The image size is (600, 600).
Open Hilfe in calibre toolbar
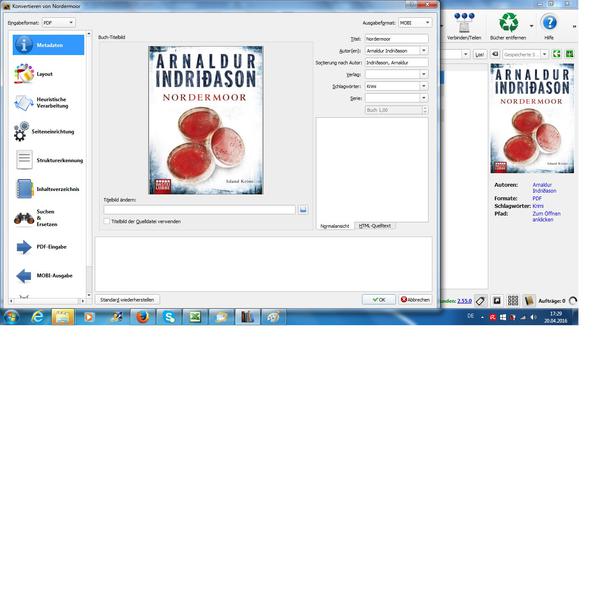(549, 26)
